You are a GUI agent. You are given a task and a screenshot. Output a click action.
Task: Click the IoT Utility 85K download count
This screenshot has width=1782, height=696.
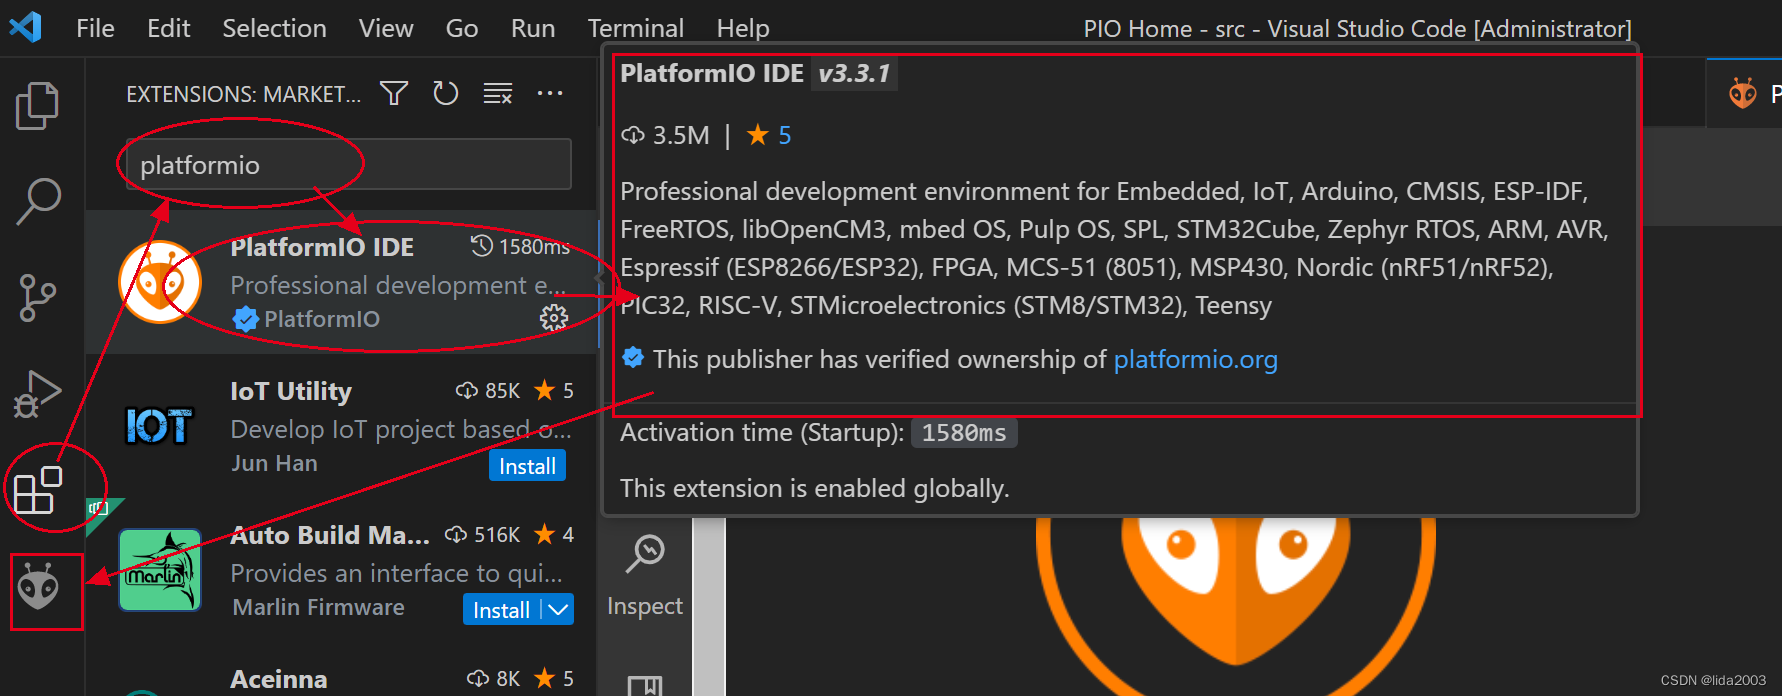point(502,391)
